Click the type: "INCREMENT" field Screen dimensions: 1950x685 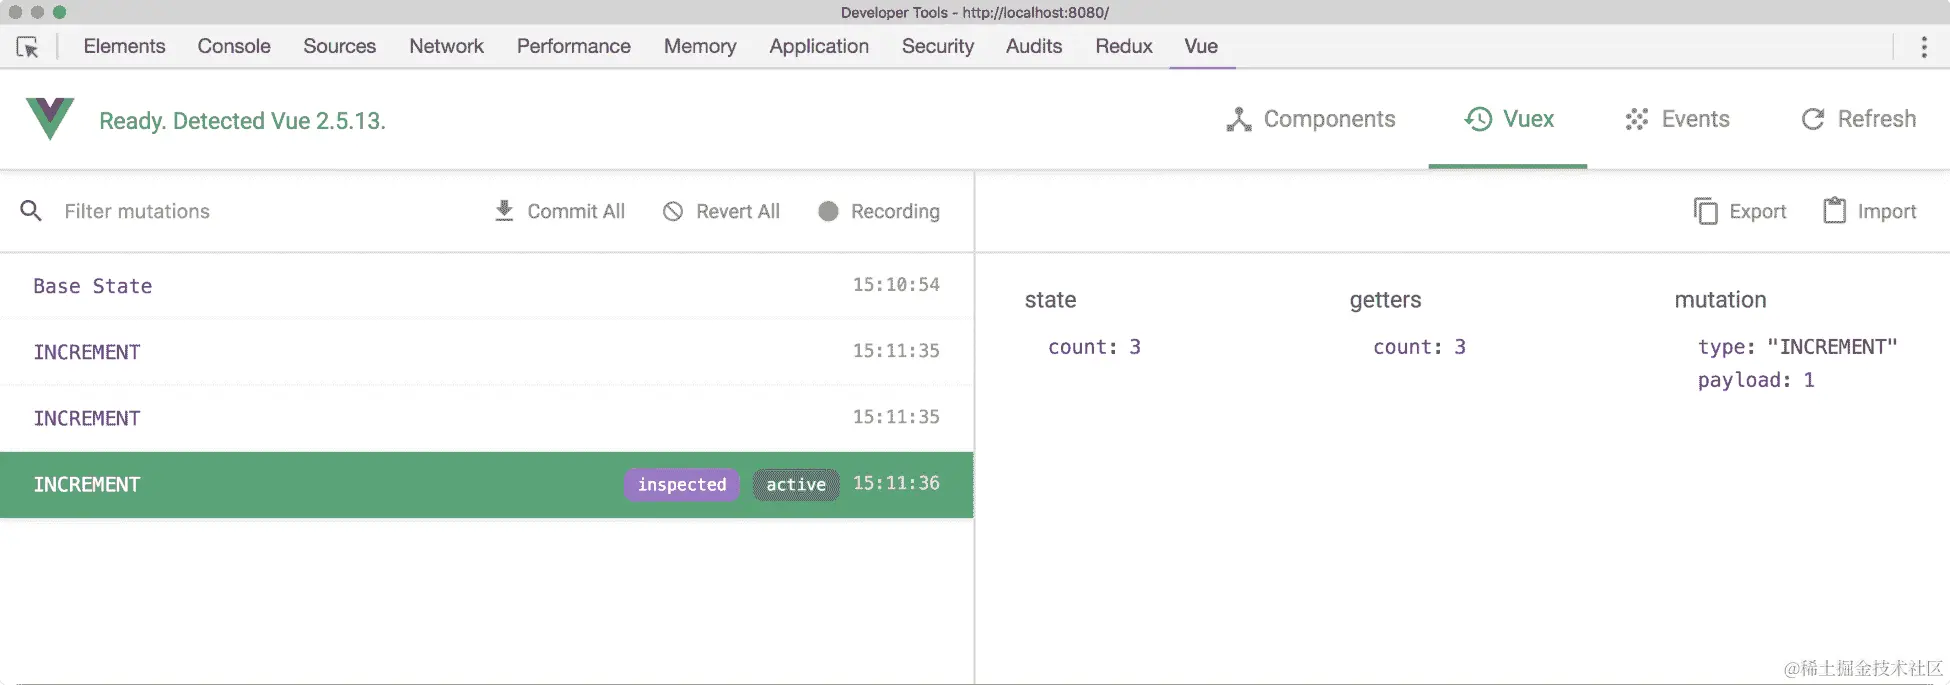[1797, 347]
